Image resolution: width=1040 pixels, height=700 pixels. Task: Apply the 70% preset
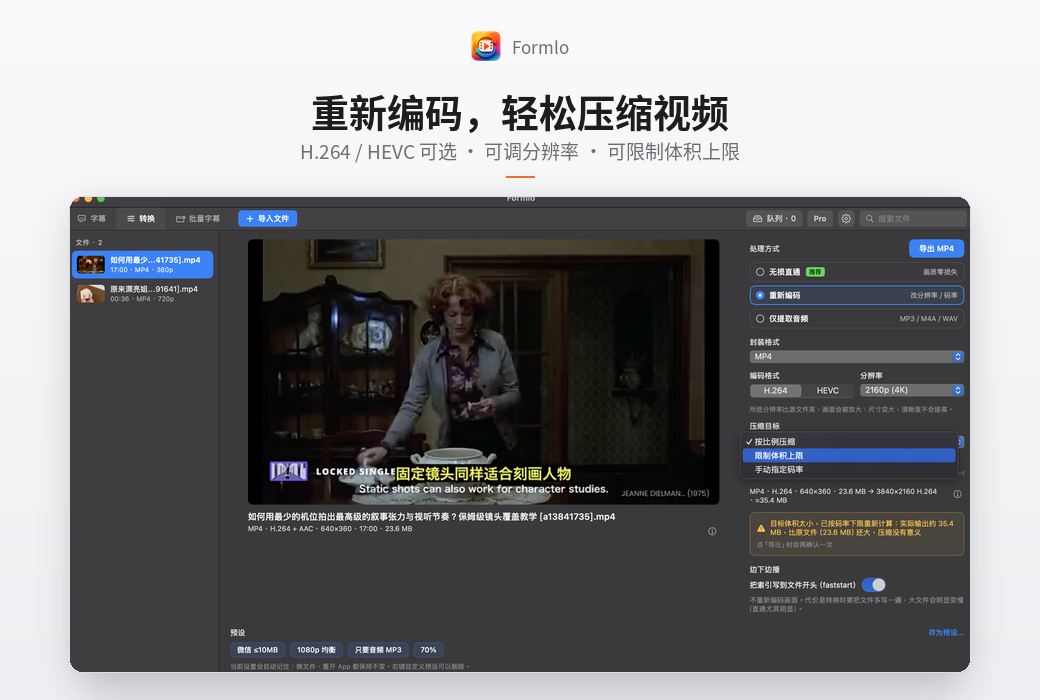pyautogui.click(x=428, y=650)
